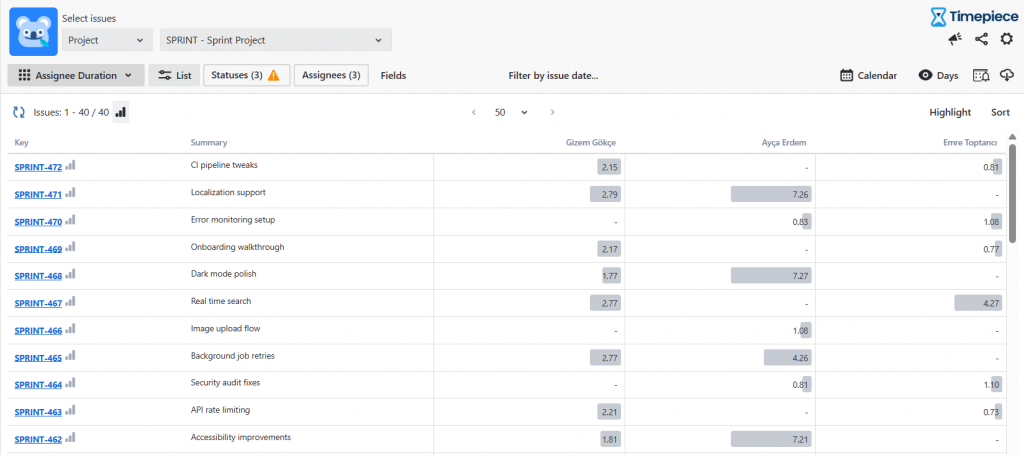Open the calendar bell notification icon
This screenshot has height=455, width=1024.
click(x=980, y=75)
